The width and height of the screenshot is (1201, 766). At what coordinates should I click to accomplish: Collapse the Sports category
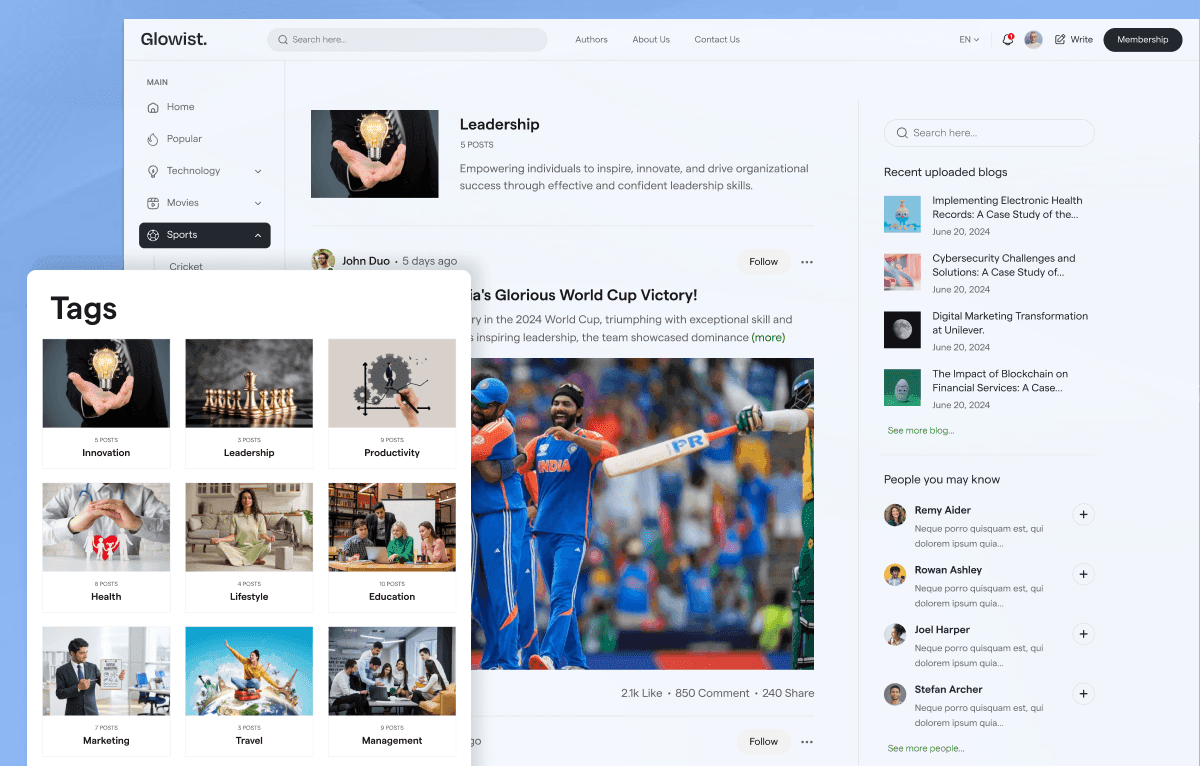(x=259, y=235)
